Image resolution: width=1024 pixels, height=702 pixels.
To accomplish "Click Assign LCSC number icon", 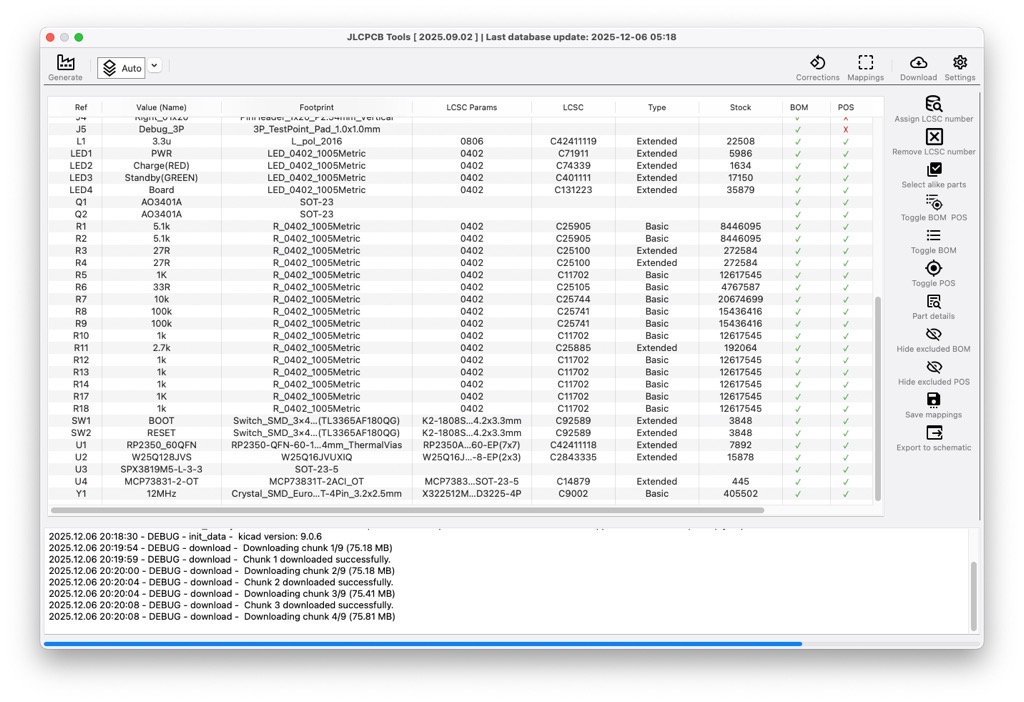I will pos(933,105).
